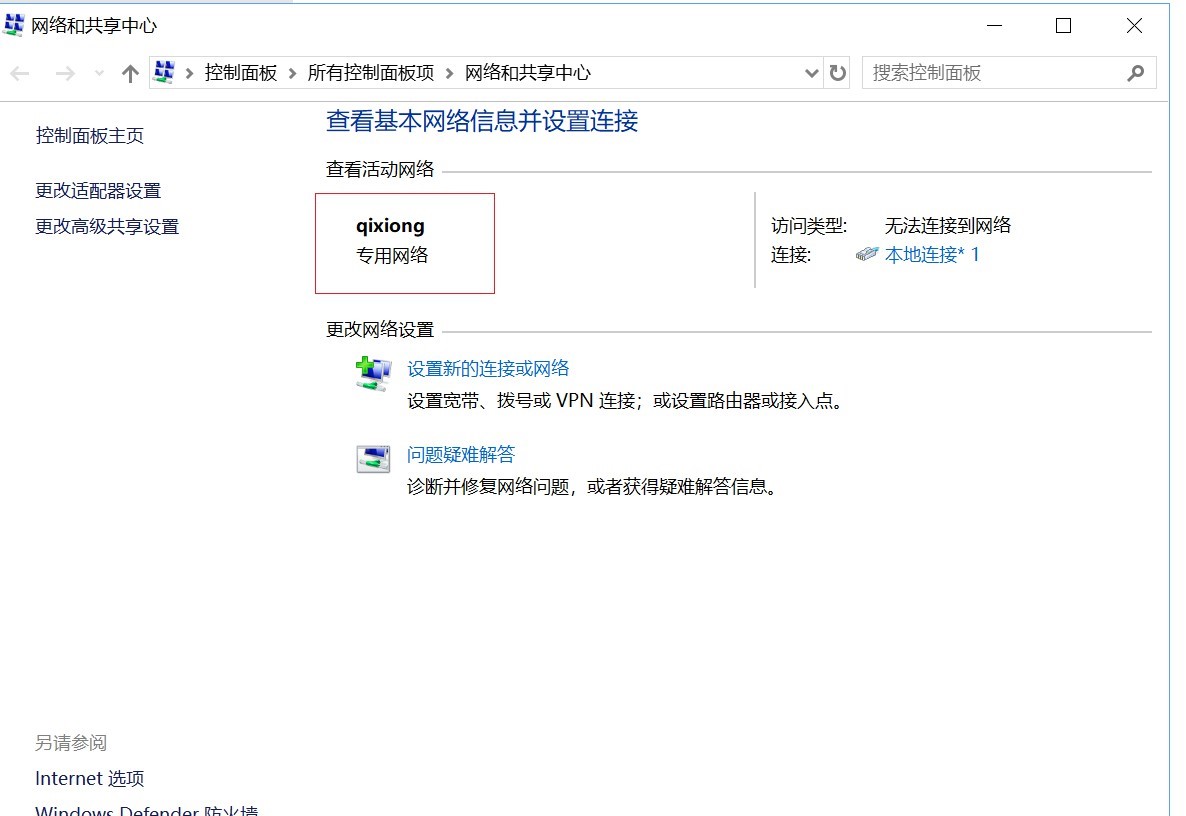This screenshot has height=816, width=1186.
Task: Expand the chevron after 控制面板 breadcrumb
Action: [x=292, y=73]
